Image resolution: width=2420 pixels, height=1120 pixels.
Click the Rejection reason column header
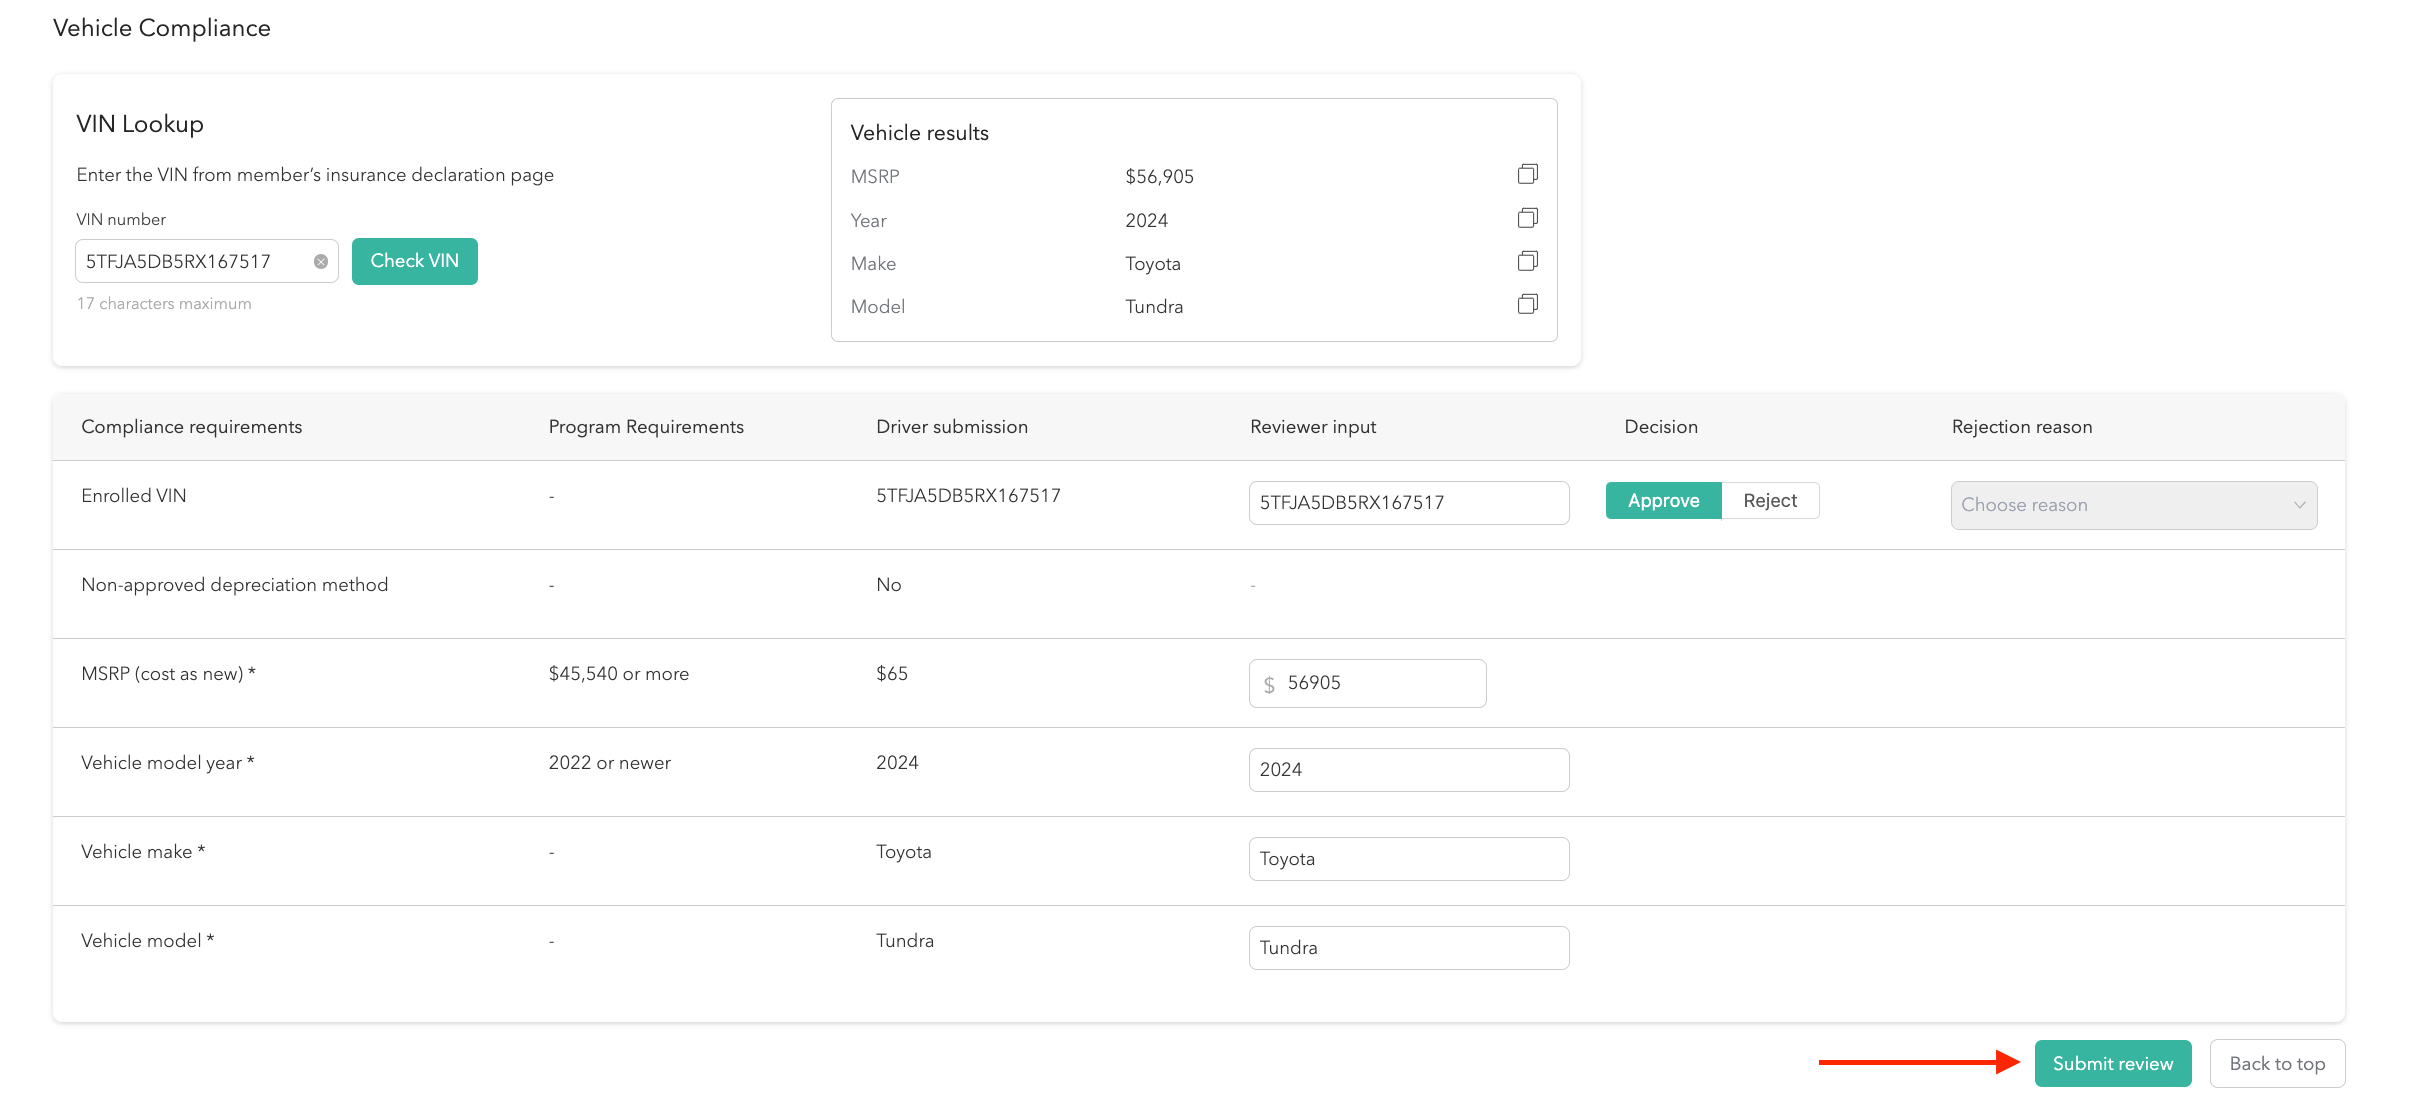pos(2021,427)
